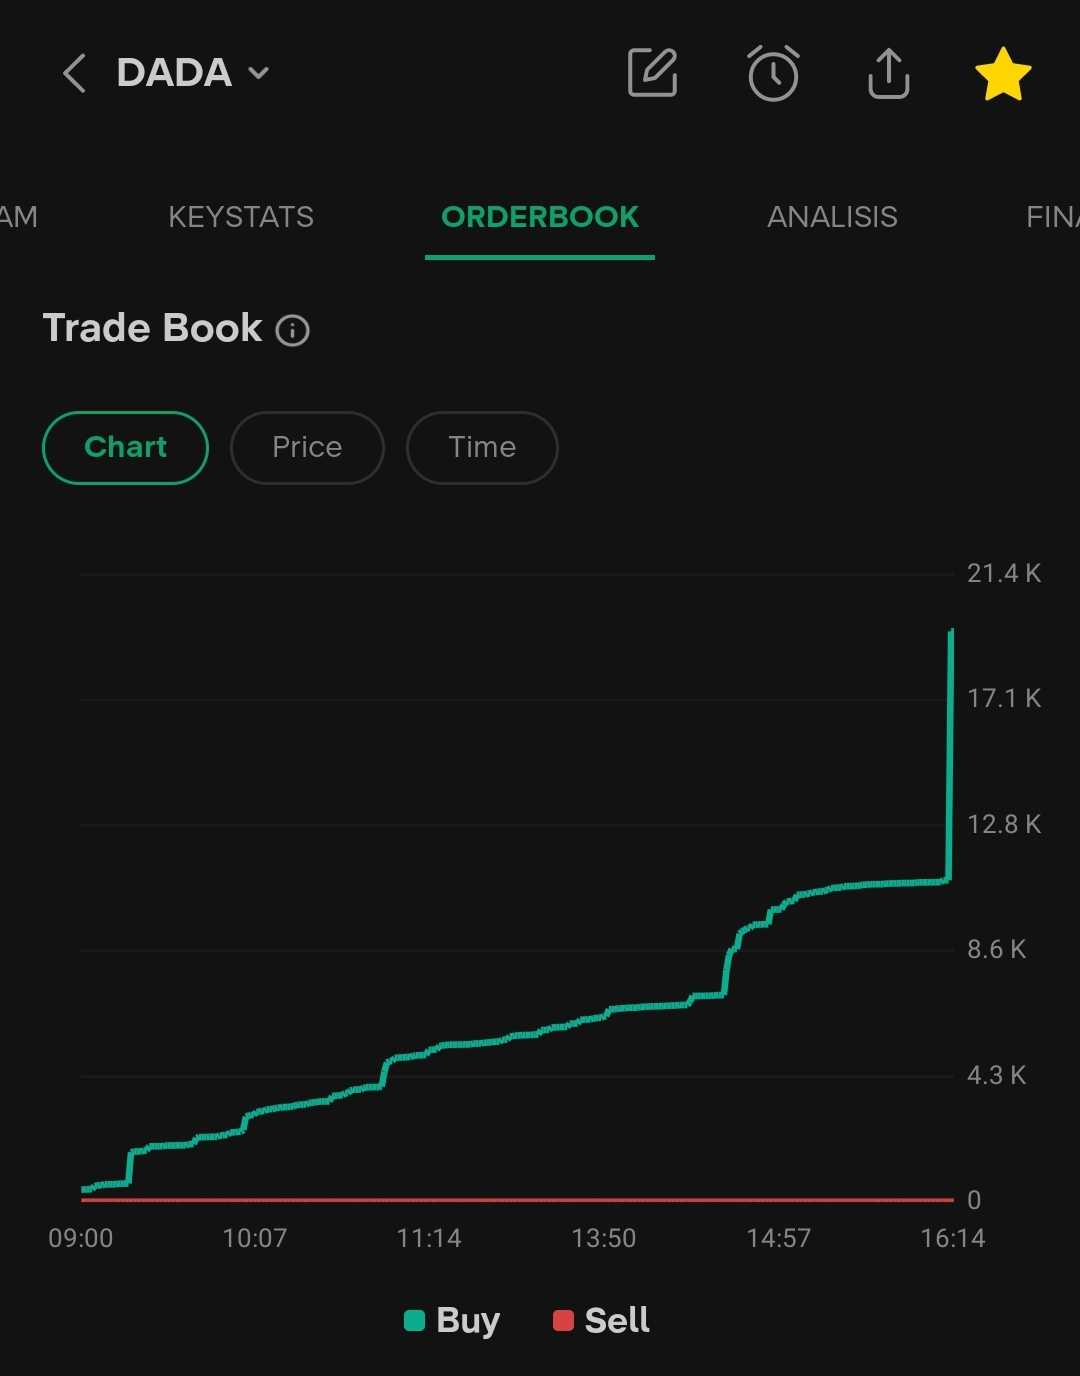Switch to the KEYSTATS tab
Image resolution: width=1080 pixels, height=1376 pixels.
pos(241,217)
